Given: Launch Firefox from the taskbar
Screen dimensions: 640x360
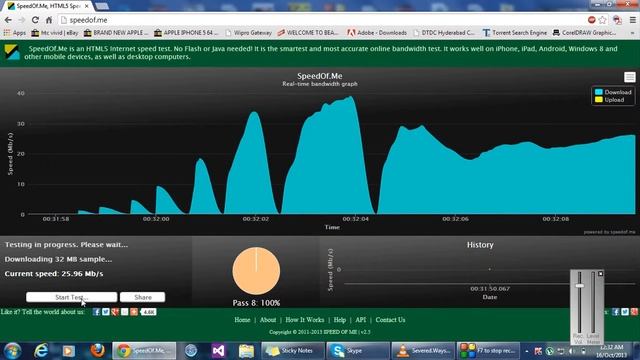Looking at the screenshot, I should [97, 351].
